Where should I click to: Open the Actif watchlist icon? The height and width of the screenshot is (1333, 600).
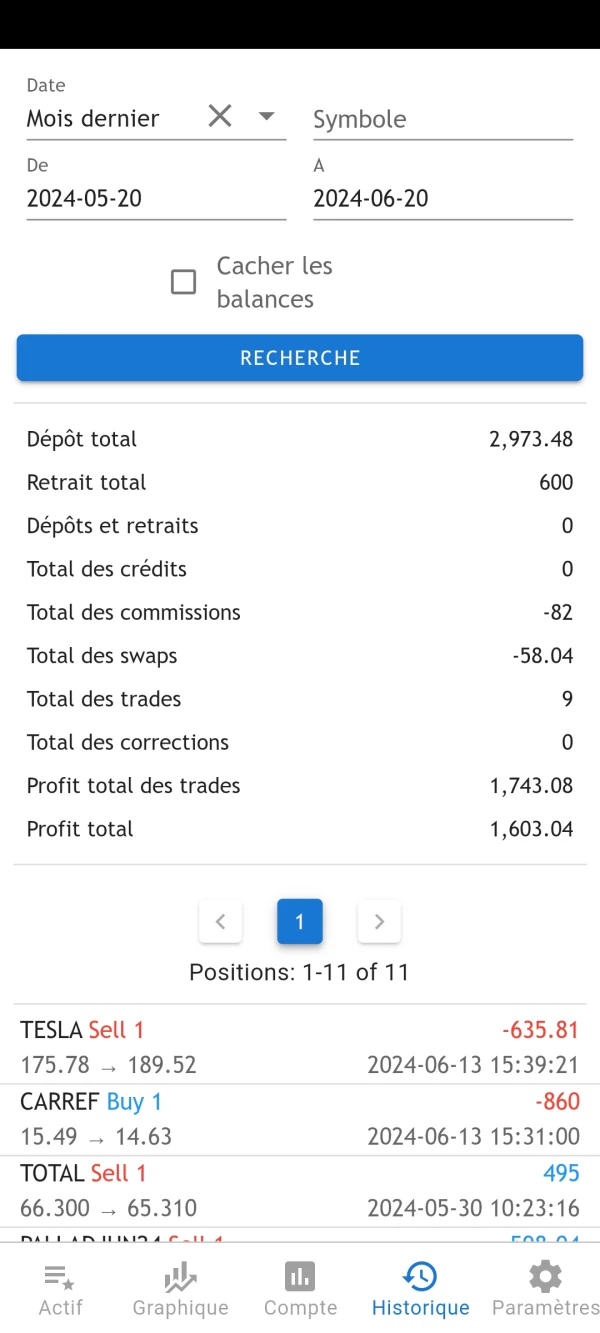pyautogui.click(x=60, y=1277)
